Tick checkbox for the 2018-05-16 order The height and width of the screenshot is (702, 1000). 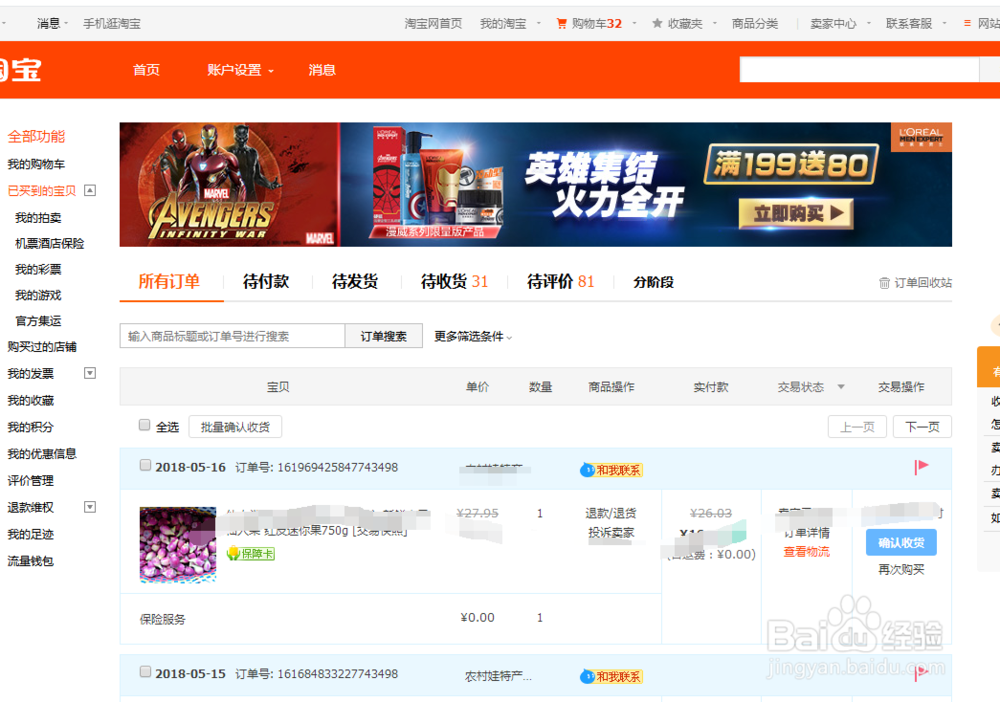145,465
